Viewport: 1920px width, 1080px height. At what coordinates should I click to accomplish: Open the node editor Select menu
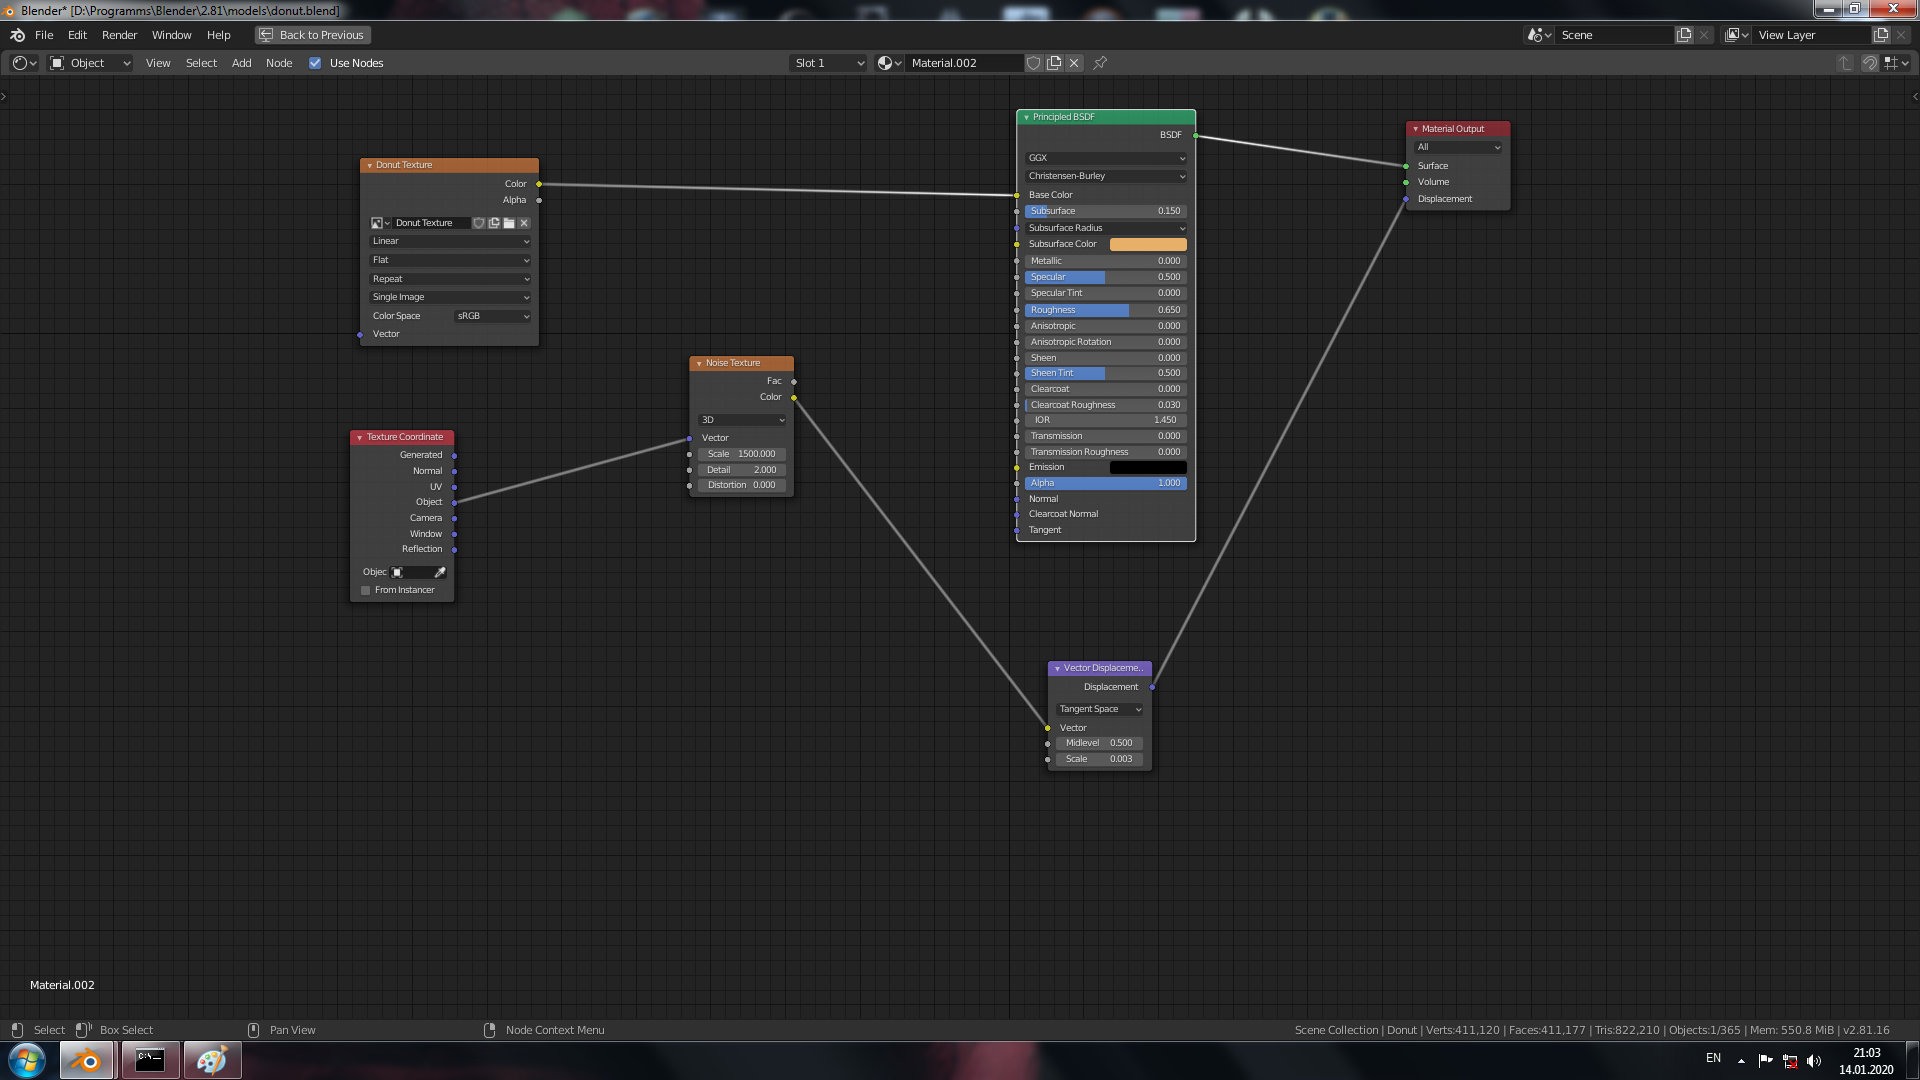[x=201, y=63]
